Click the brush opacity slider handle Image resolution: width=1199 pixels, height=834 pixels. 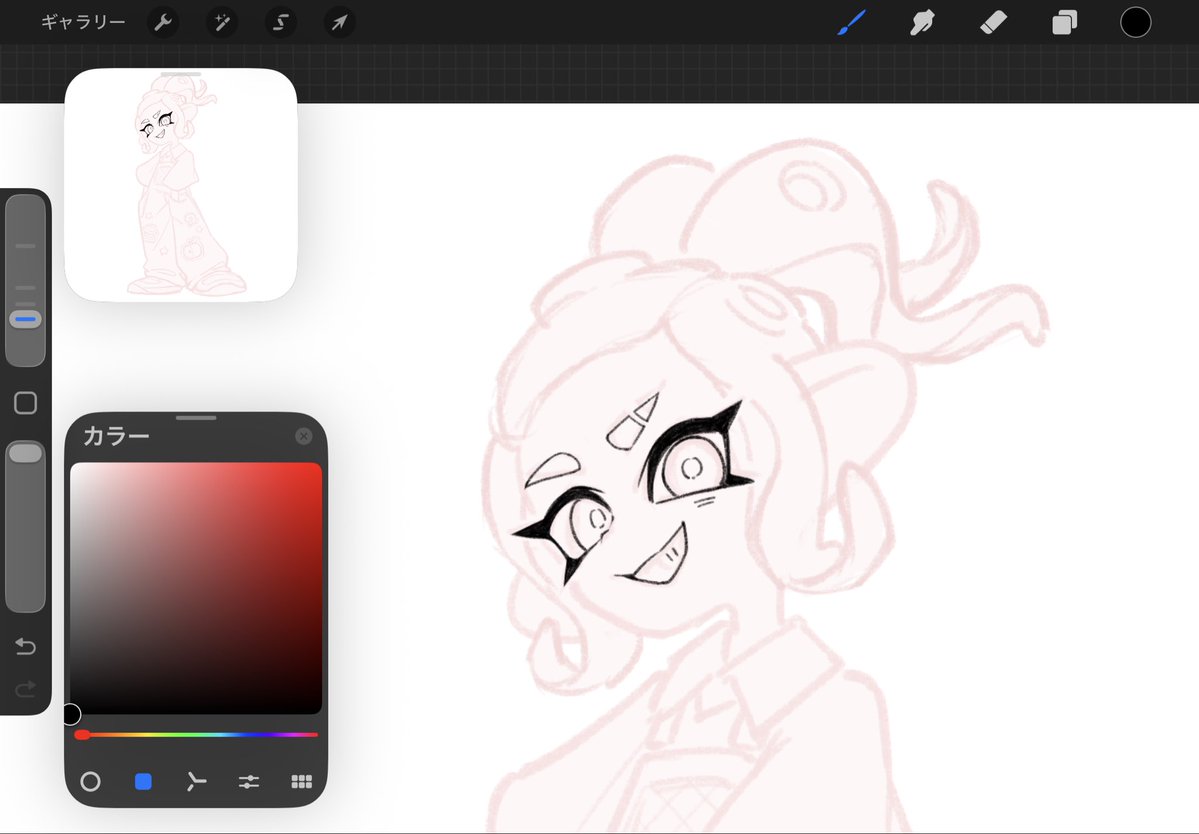[25, 453]
